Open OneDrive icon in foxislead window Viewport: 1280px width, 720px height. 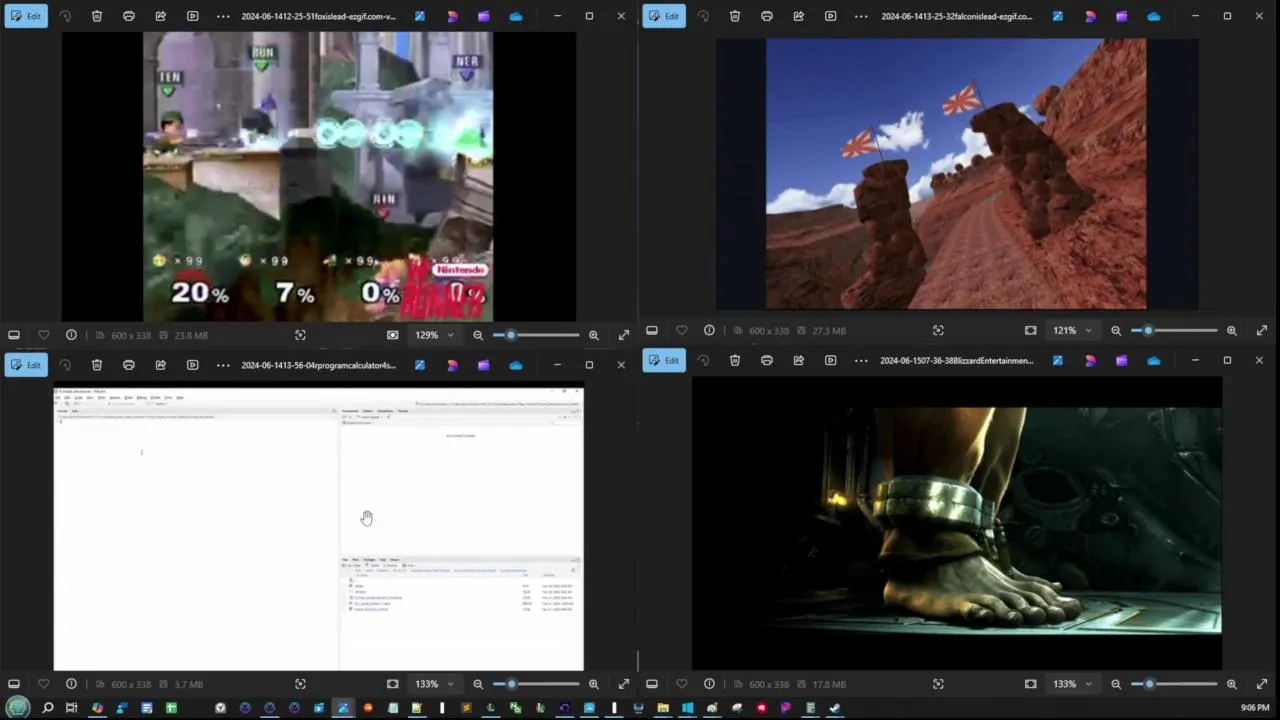pos(516,16)
